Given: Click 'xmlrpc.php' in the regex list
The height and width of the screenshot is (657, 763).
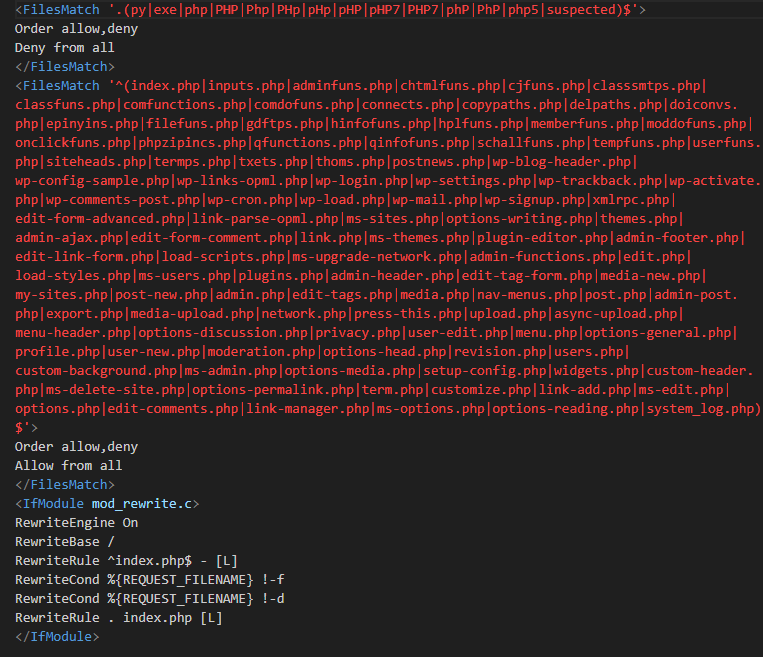Looking at the screenshot, I should 631,200.
